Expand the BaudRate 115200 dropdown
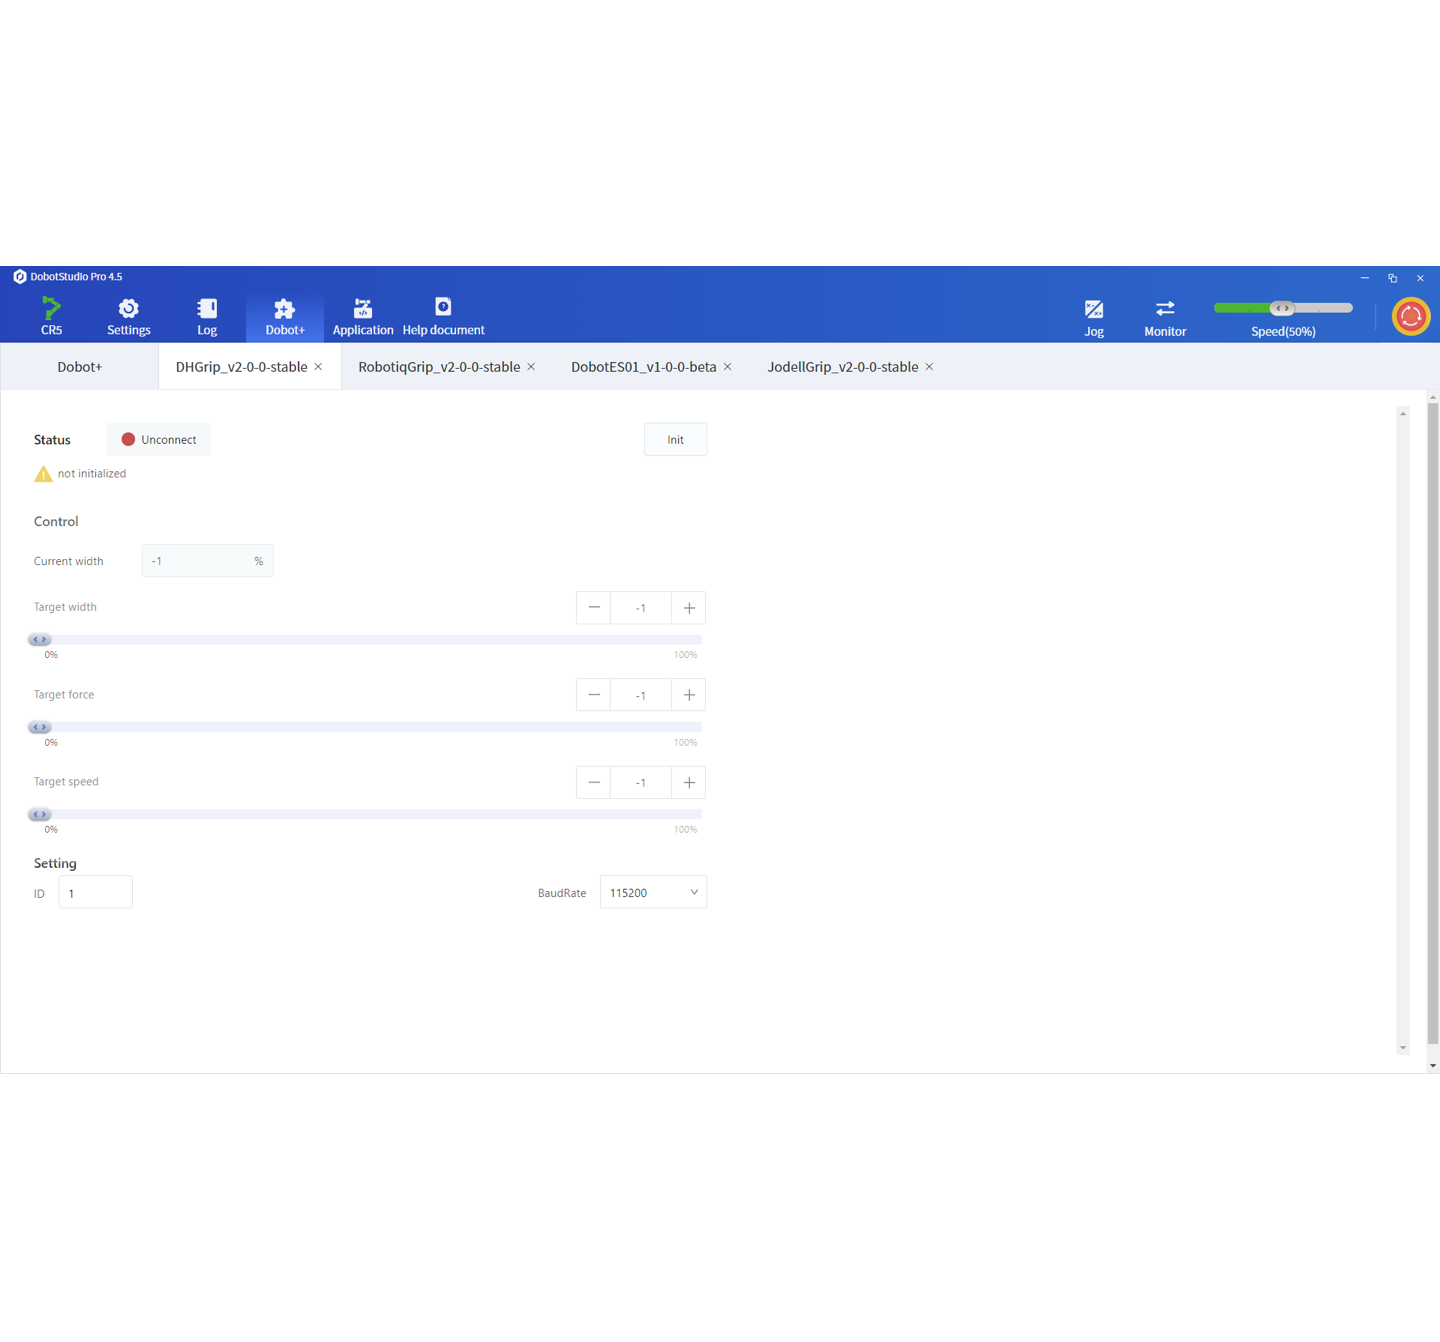Viewport: 1440px width, 1342px height. pyautogui.click(x=653, y=892)
